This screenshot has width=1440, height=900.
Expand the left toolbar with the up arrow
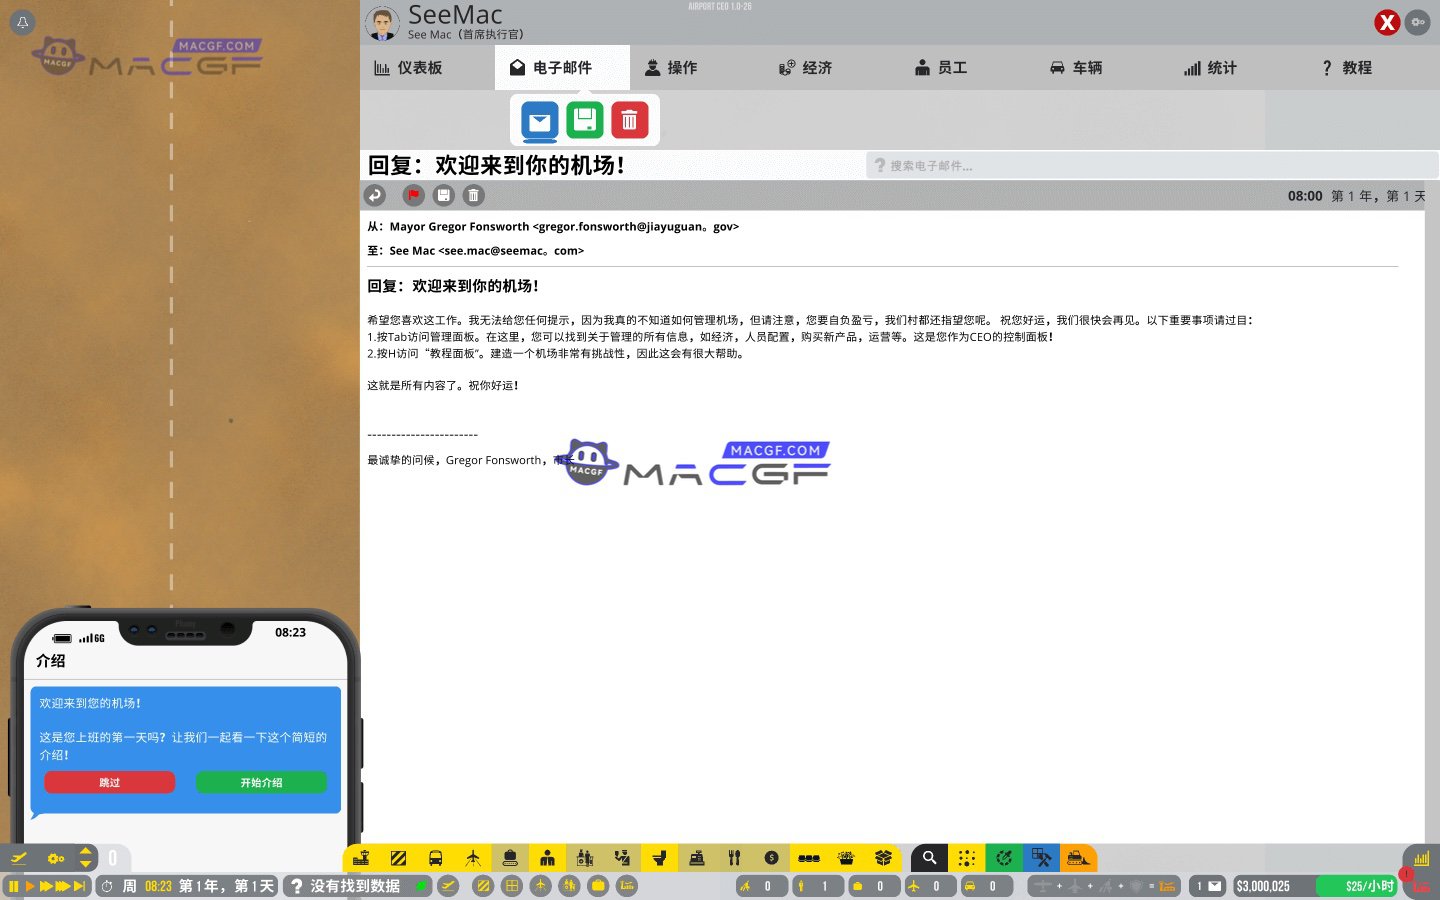tap(86, 851)
